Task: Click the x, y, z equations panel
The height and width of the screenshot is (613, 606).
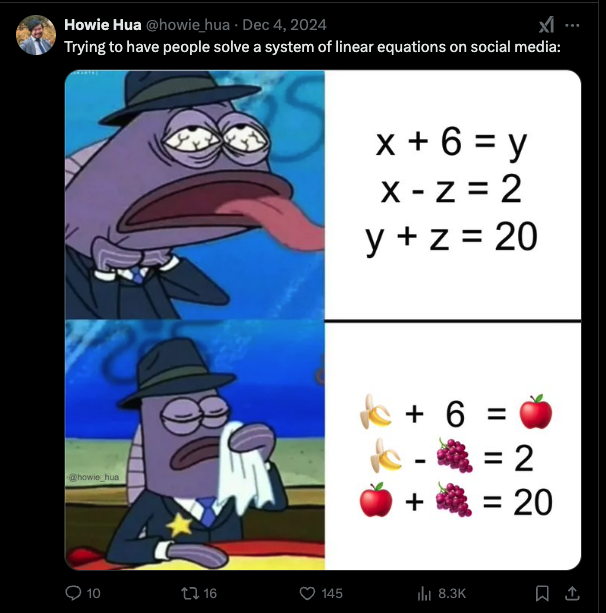Action: (x=453, y=195)
